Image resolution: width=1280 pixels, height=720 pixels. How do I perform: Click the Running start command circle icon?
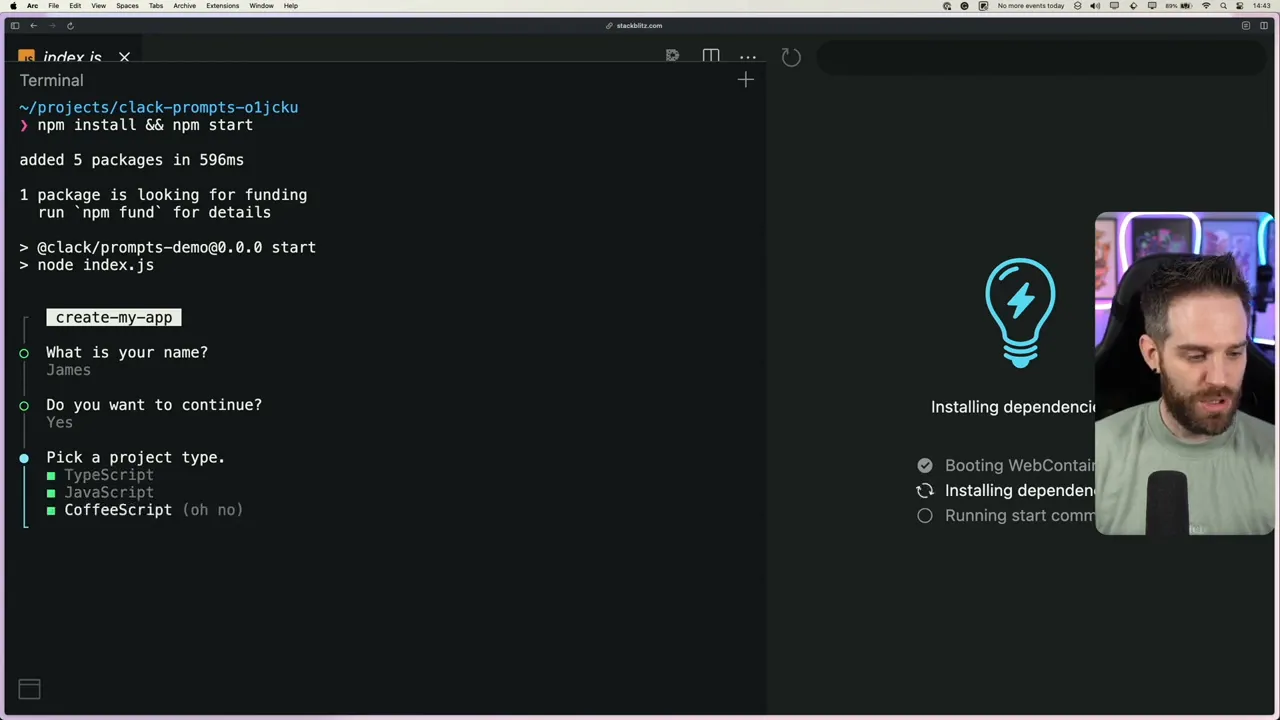tap(925, 515)
